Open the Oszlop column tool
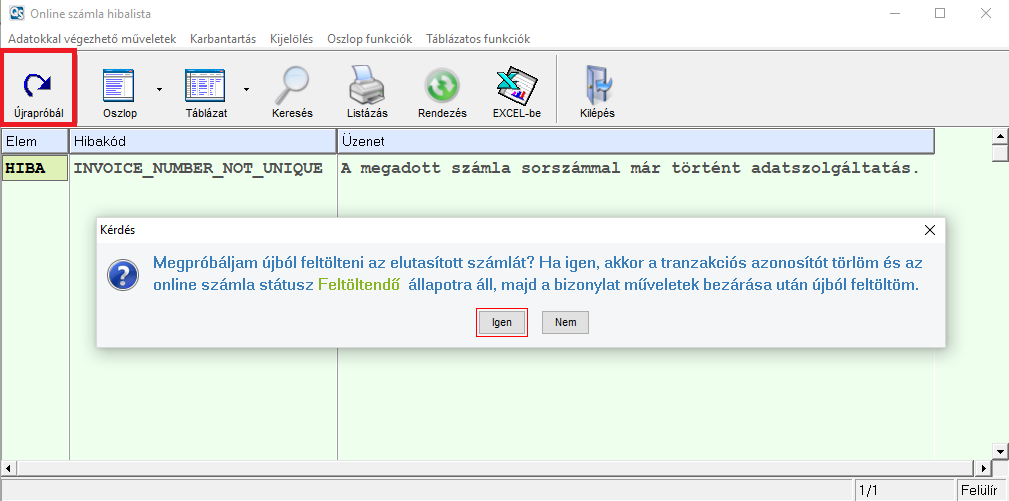1009x501 pixels. 119,86
